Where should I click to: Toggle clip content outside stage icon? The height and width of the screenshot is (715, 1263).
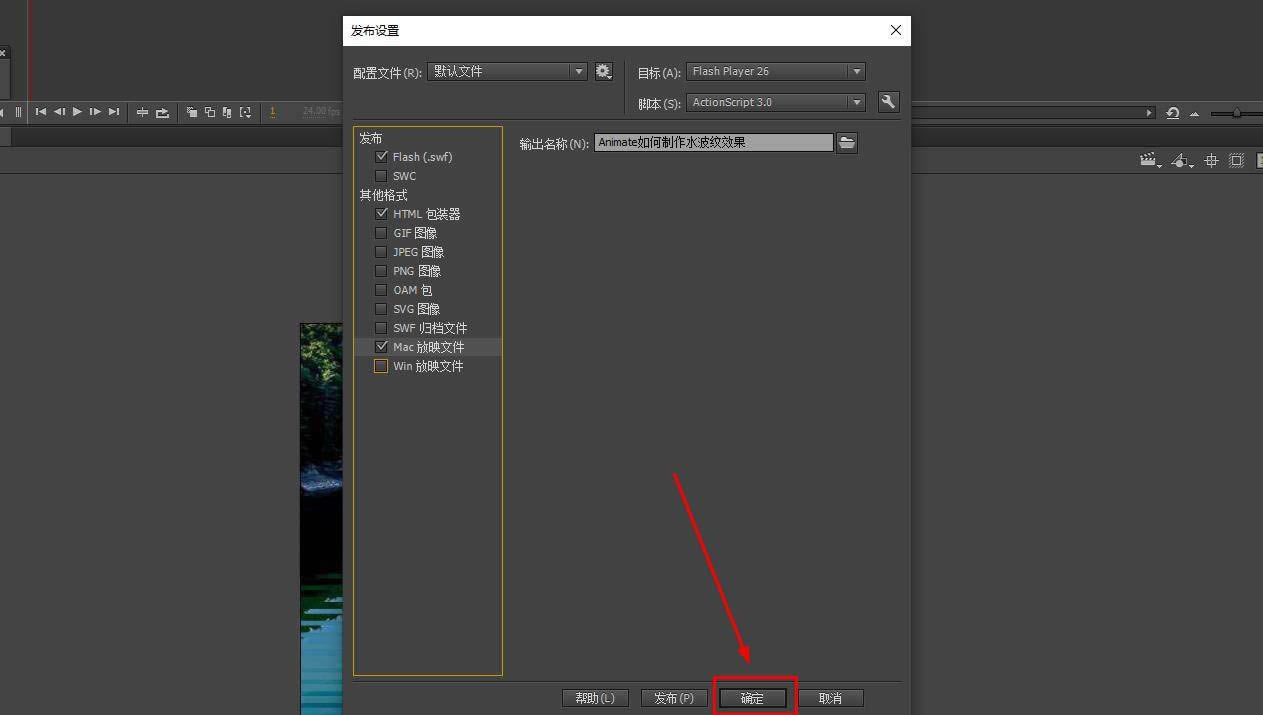tap(1236, 160)
